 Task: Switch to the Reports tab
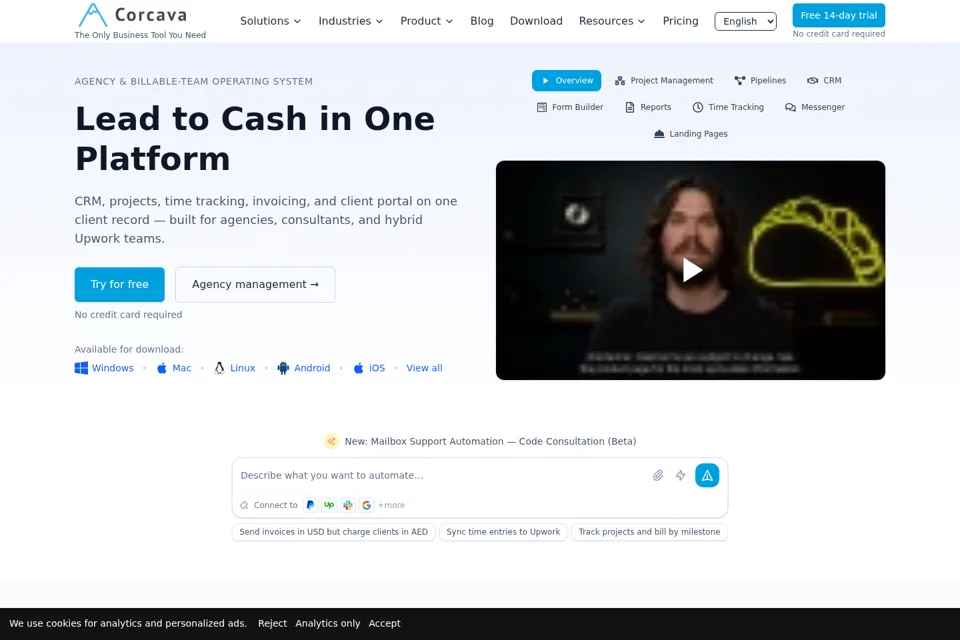(x=648, y=107)
